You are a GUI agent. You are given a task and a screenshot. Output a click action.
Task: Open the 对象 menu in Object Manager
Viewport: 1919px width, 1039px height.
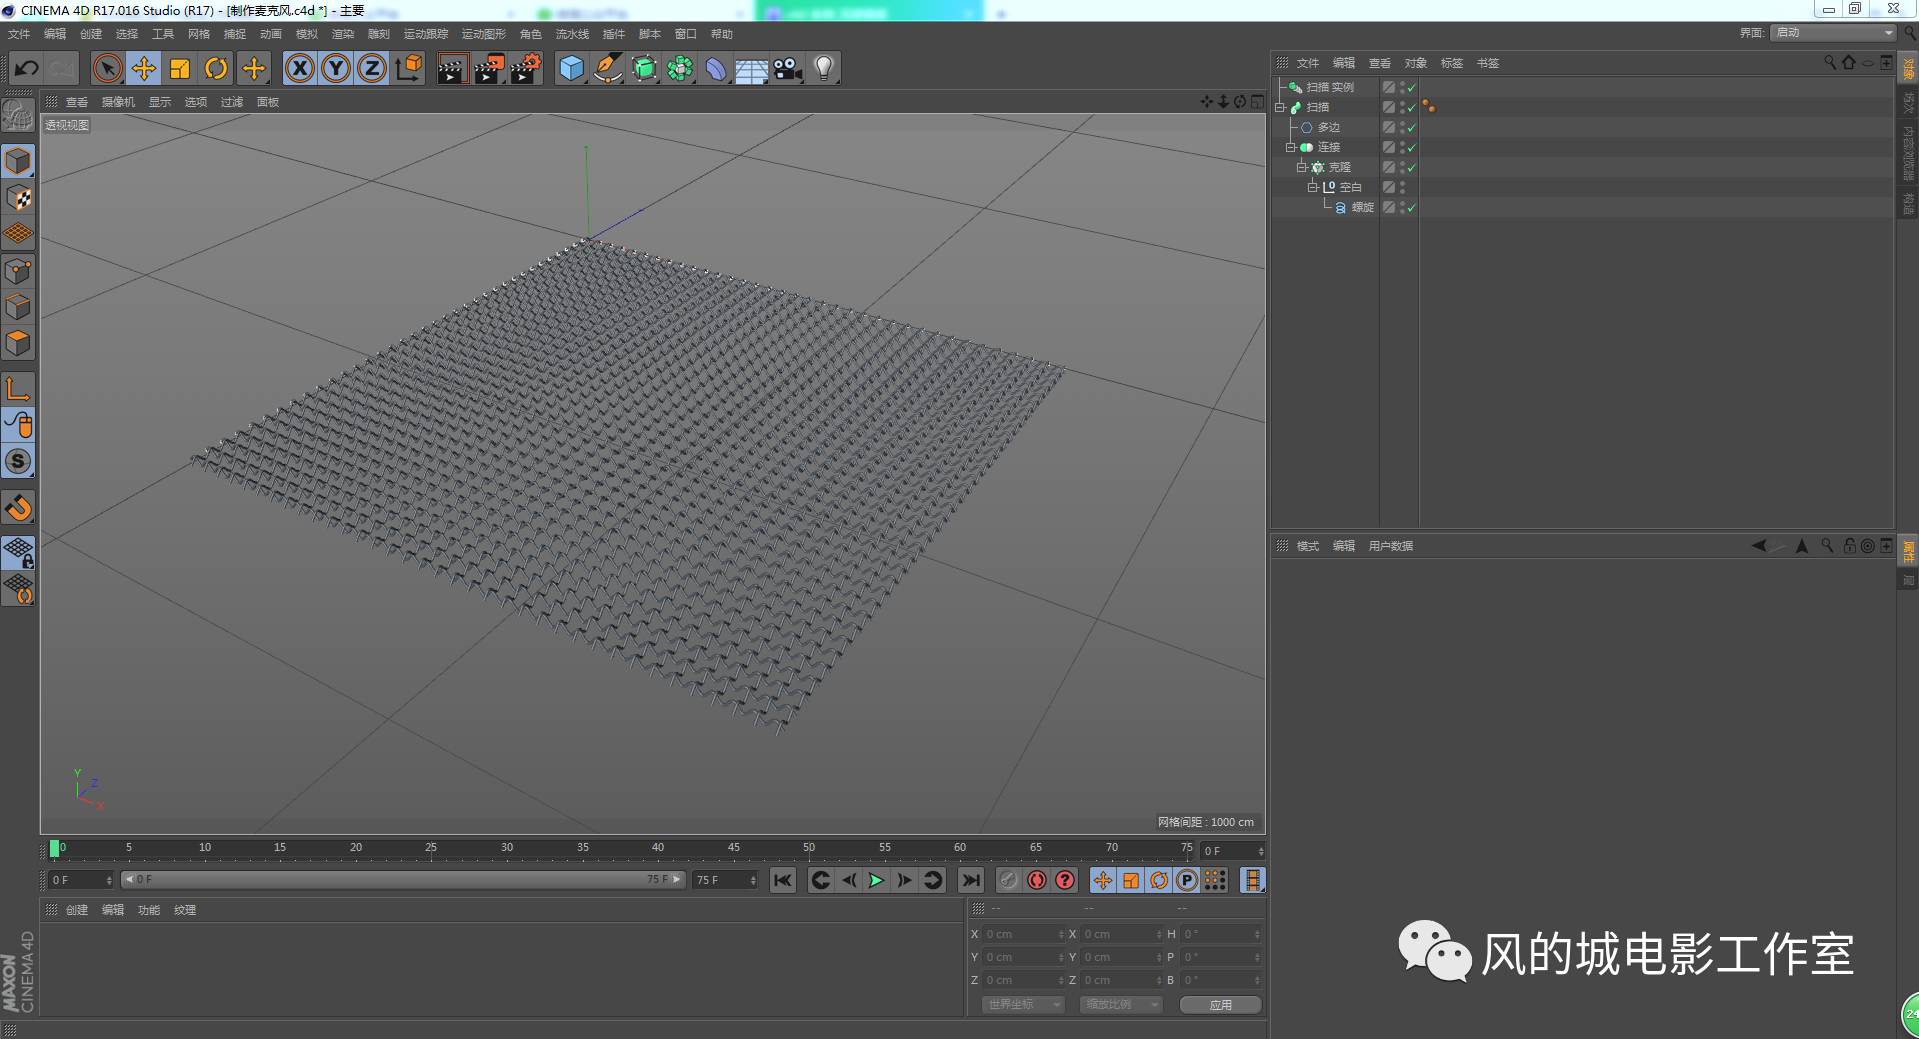tap(1415, 62)
